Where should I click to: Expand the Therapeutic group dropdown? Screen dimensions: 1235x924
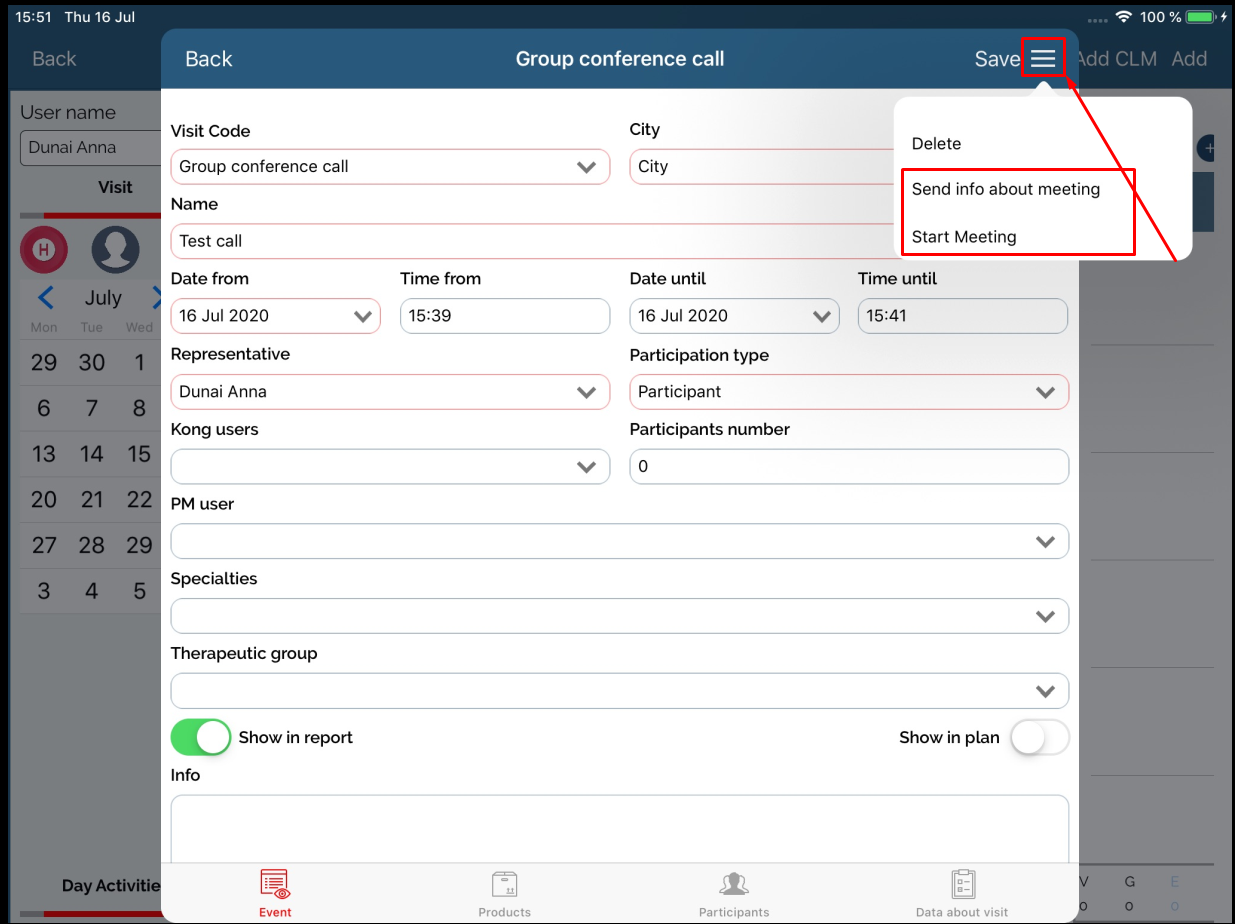(1045, 691)
